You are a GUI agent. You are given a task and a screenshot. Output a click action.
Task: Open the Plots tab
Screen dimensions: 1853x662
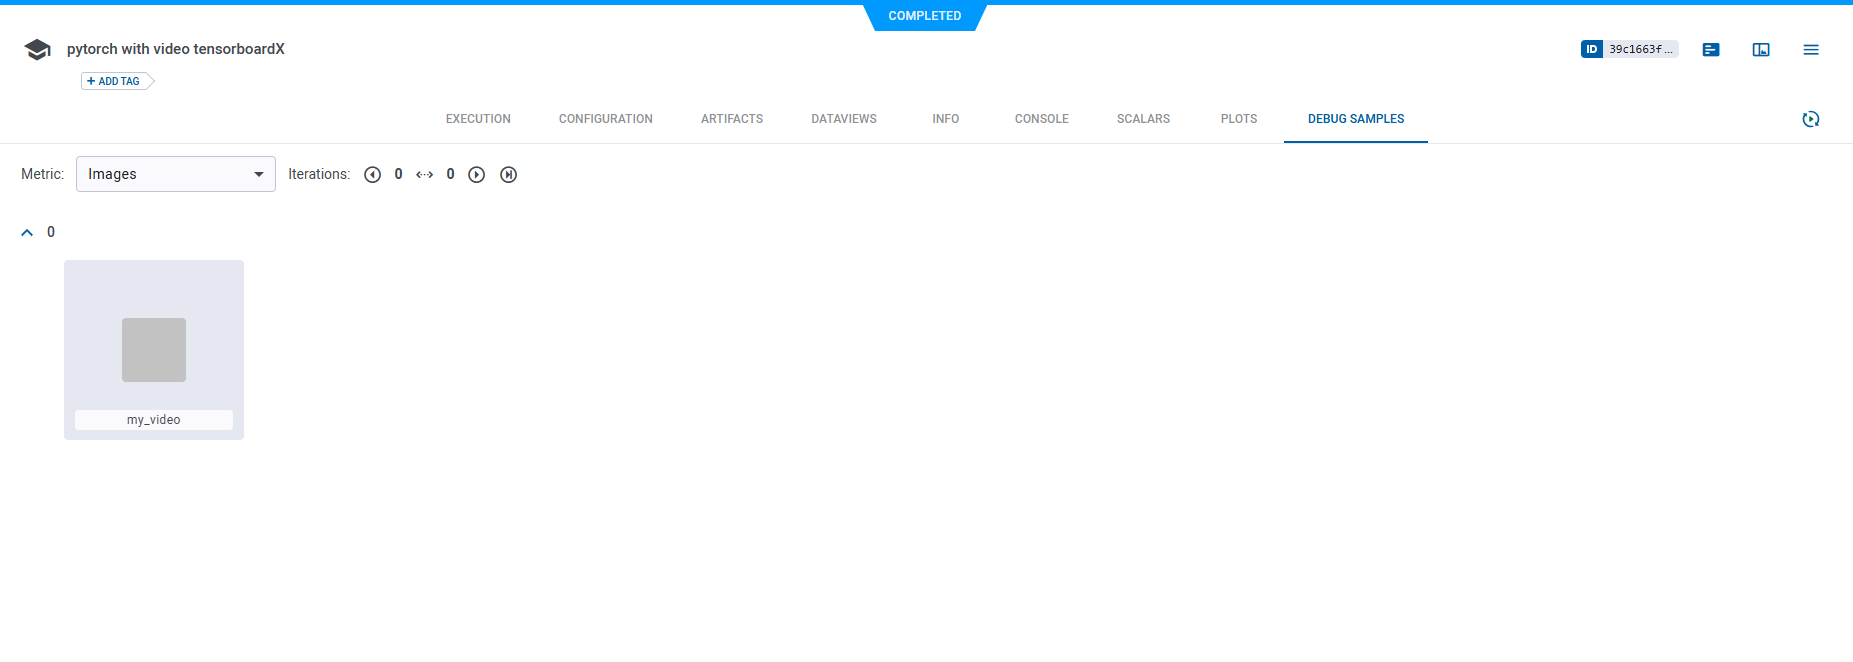[1238, 119]
